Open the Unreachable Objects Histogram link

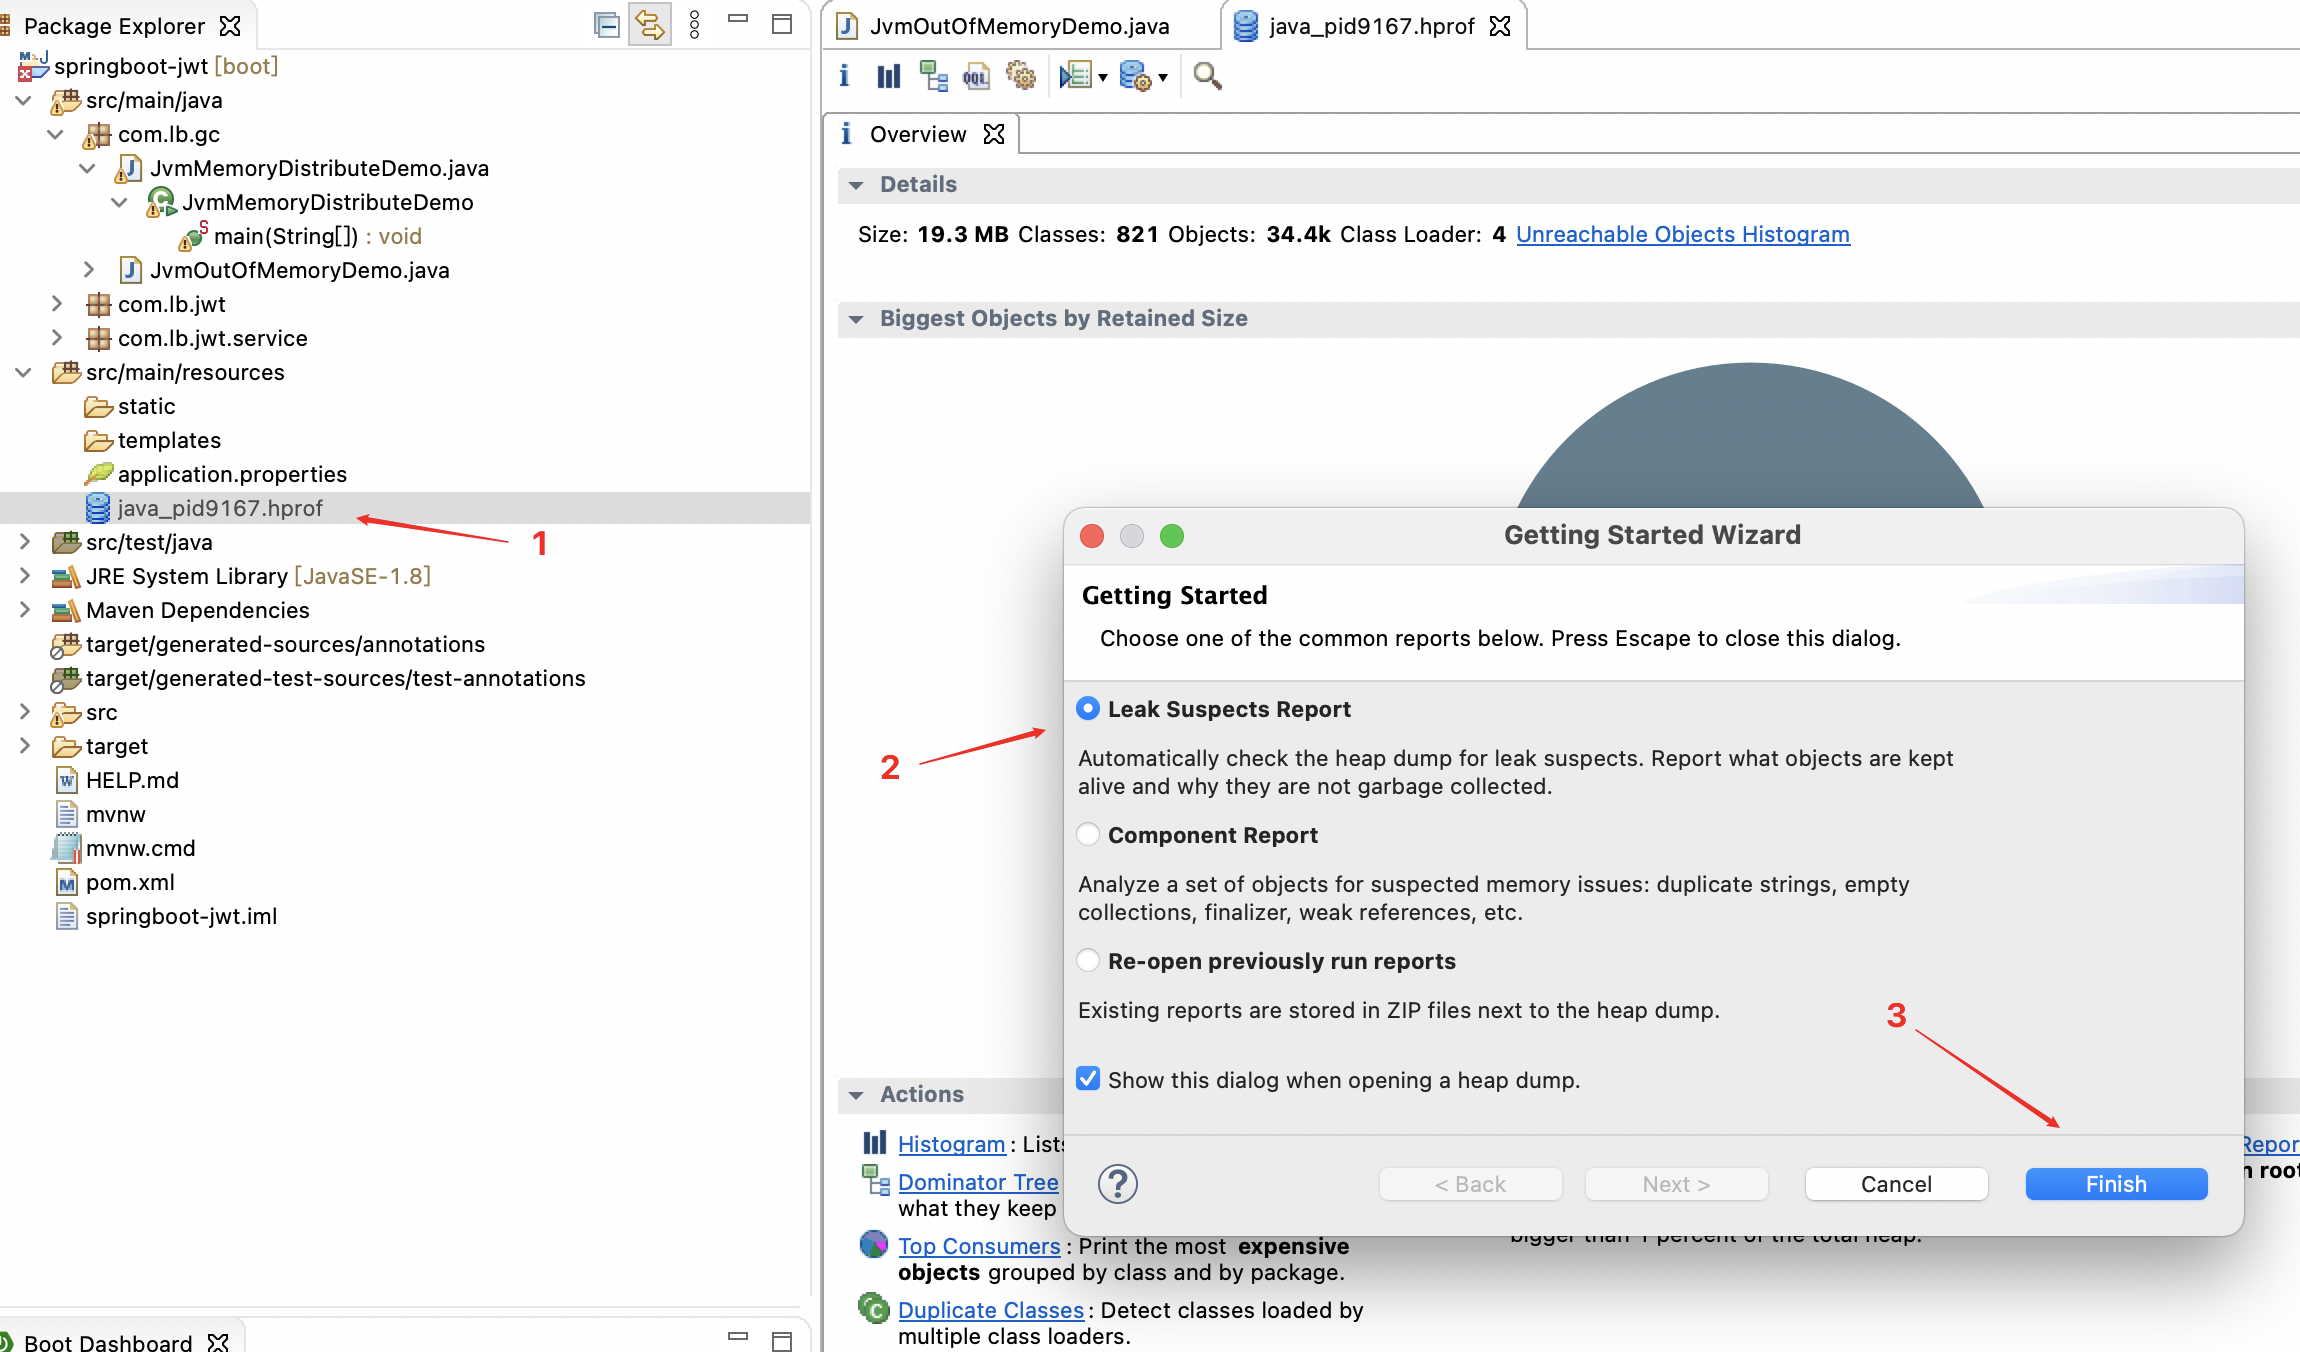pos(1682,234)
